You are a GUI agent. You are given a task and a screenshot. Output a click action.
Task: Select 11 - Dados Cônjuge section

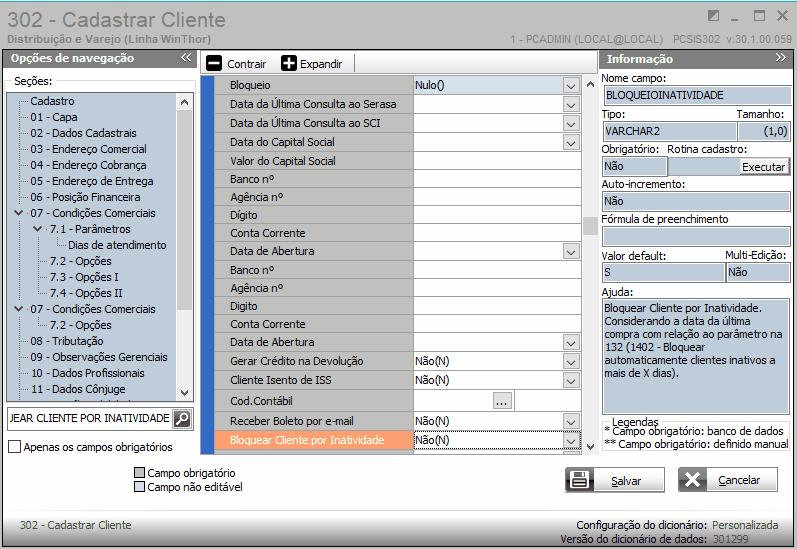[78, 389]
